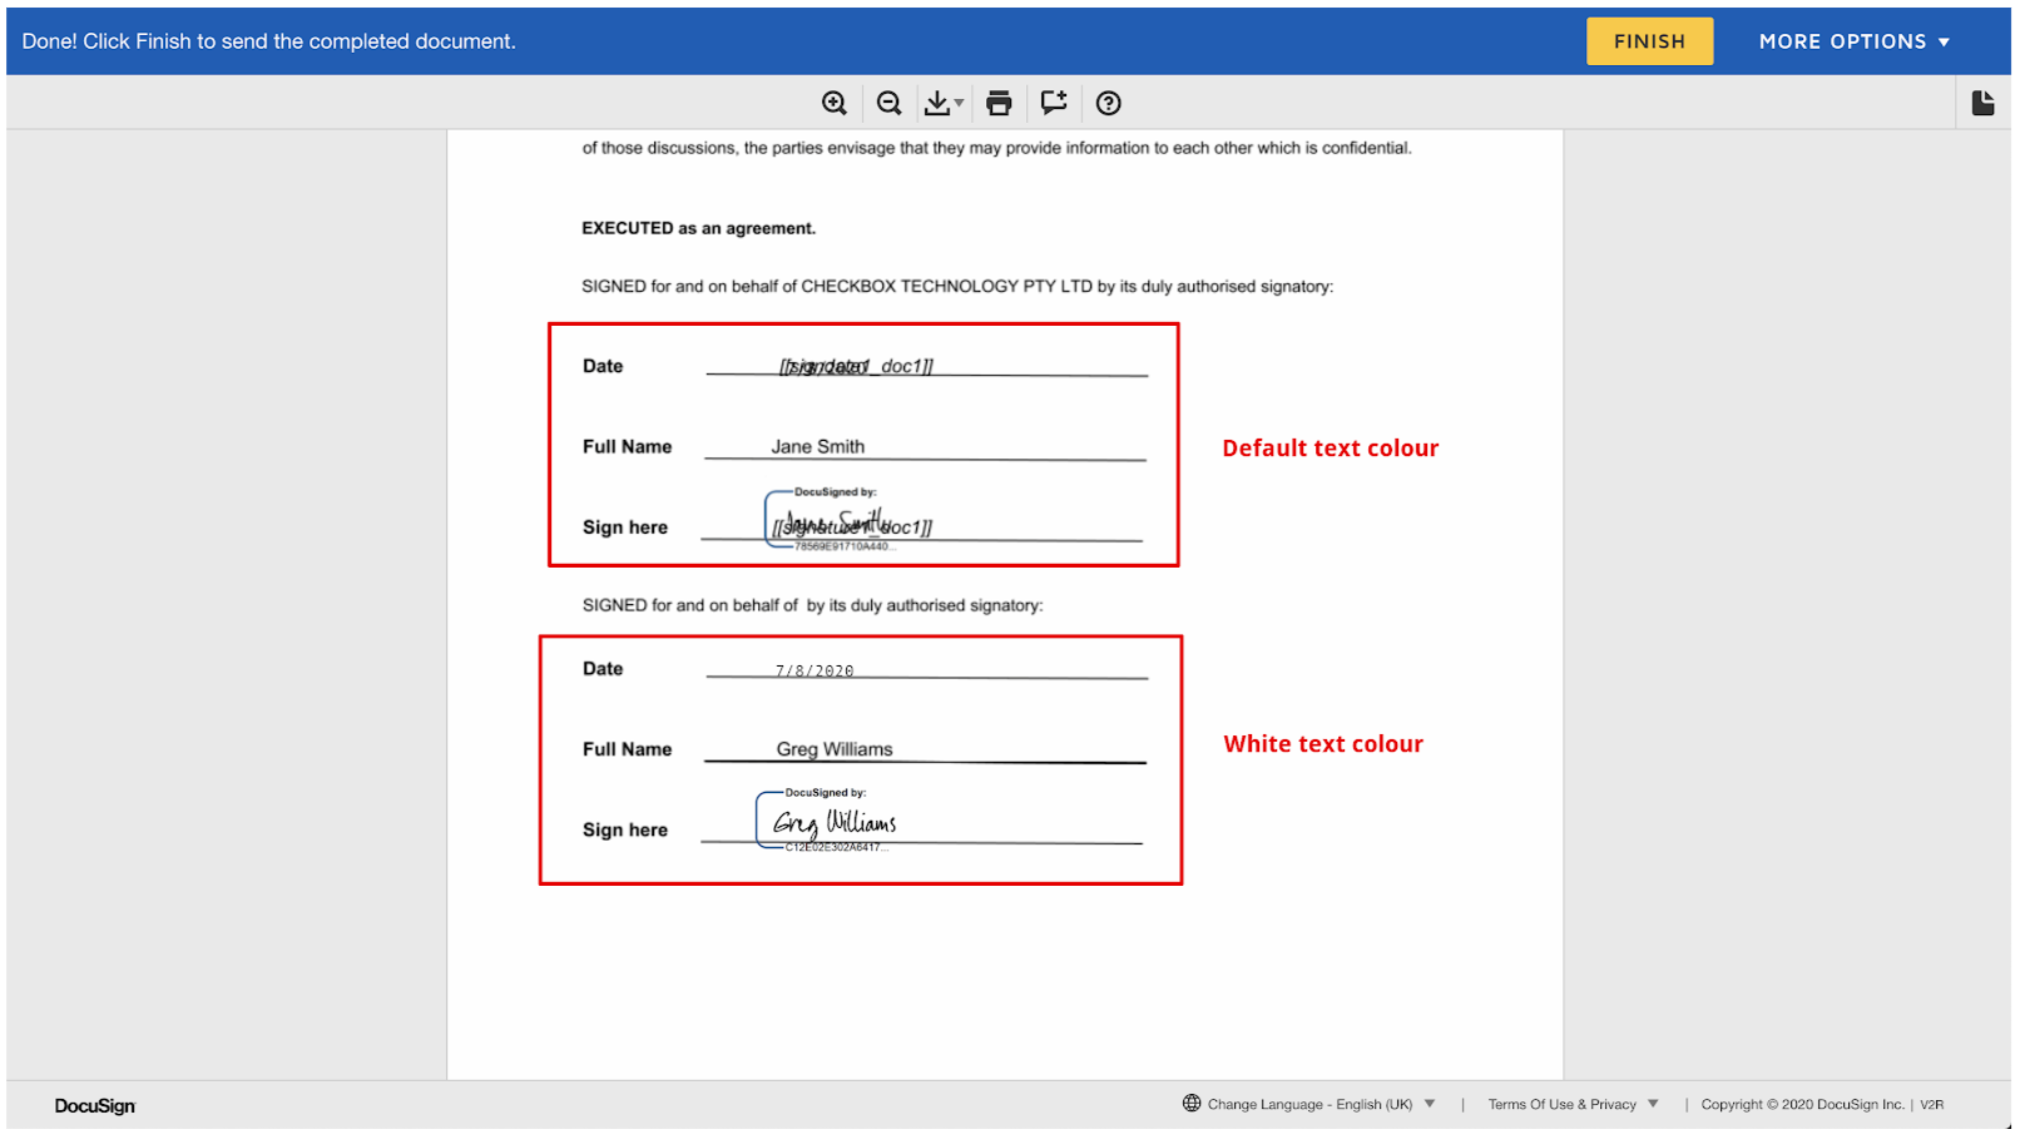Open Change Language - English (UK) dropdown

coord(1320,1104)
